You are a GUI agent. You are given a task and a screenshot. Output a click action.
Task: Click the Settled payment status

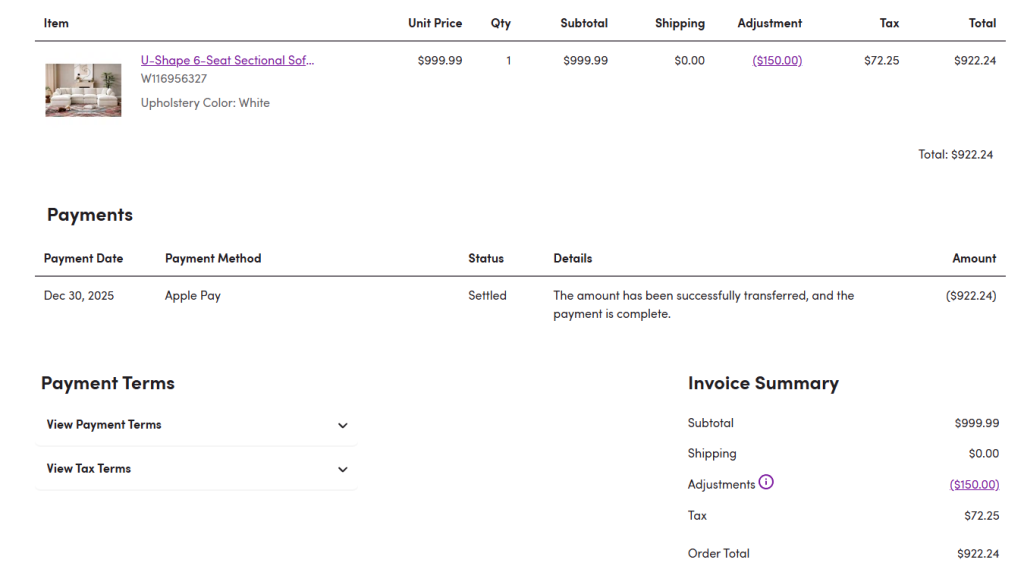pyautogui.click(x=487, y=296)
